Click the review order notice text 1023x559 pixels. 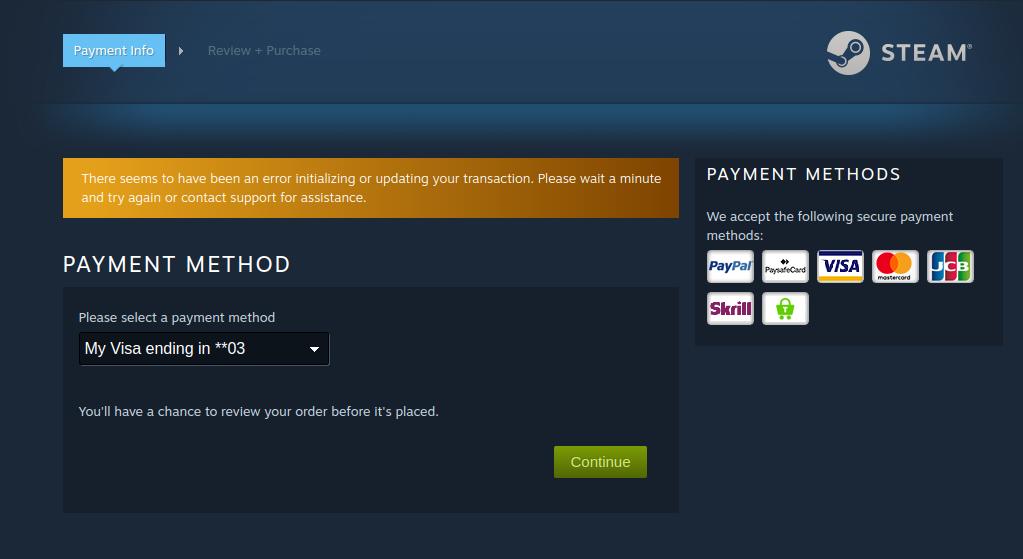258,412
